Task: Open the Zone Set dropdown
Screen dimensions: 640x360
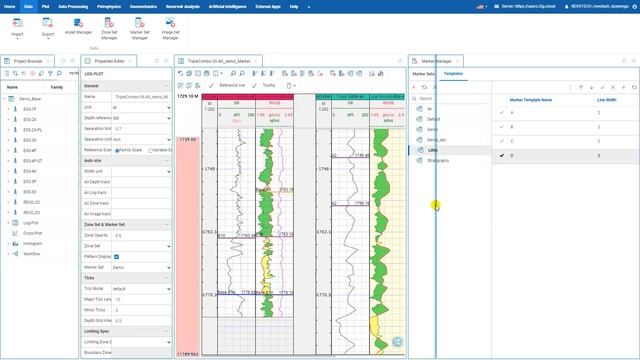Action: click(141, 246)
